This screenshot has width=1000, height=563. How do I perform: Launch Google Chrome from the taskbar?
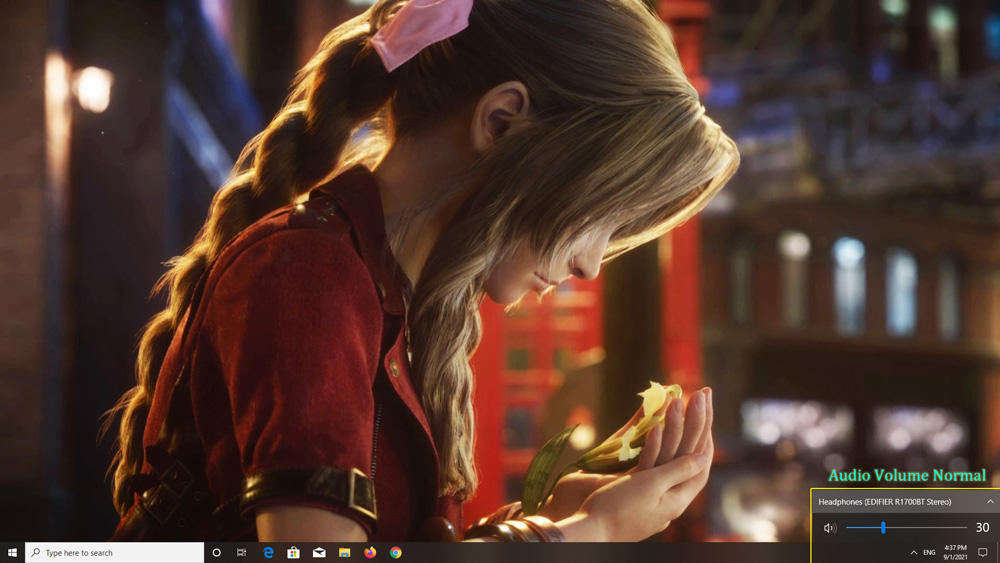click(395, 553)
